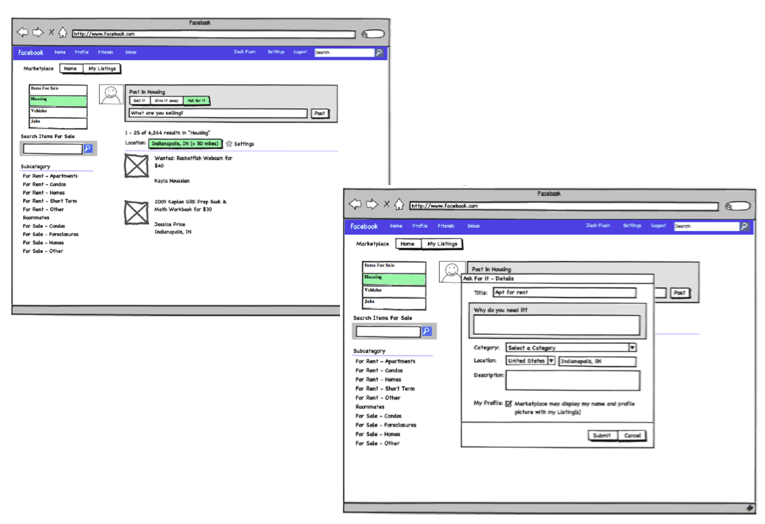This screenshot has width=765, height=524.
Task: Click sidebar search magnifier in dialog window
Action: (x=426, y=331)
